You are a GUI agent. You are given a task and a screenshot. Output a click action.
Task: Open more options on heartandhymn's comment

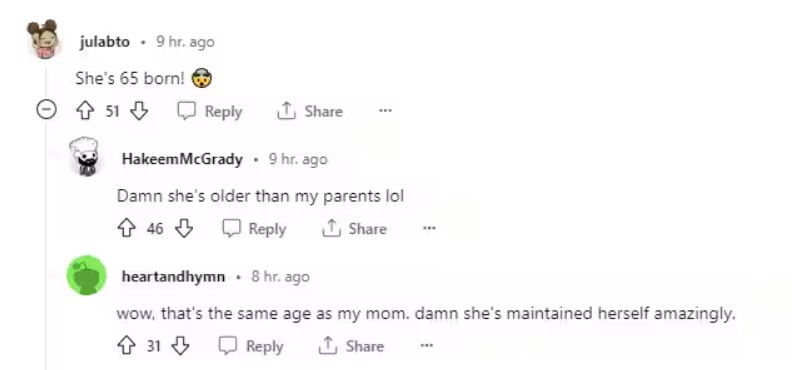(x=427, y=346)
